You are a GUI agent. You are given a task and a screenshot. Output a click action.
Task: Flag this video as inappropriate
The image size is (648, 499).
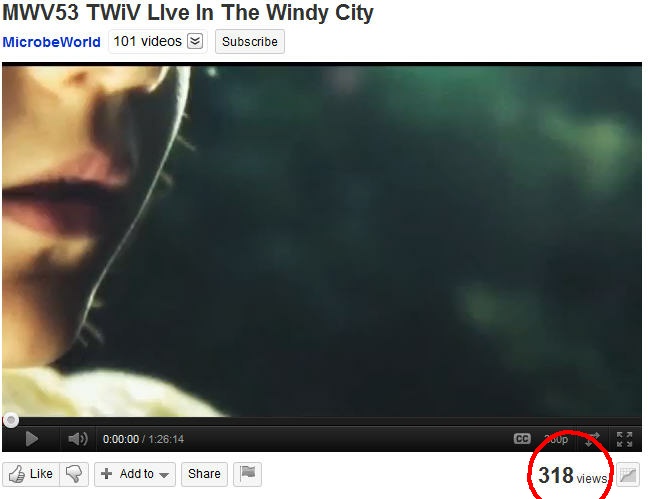click(247, 474)
